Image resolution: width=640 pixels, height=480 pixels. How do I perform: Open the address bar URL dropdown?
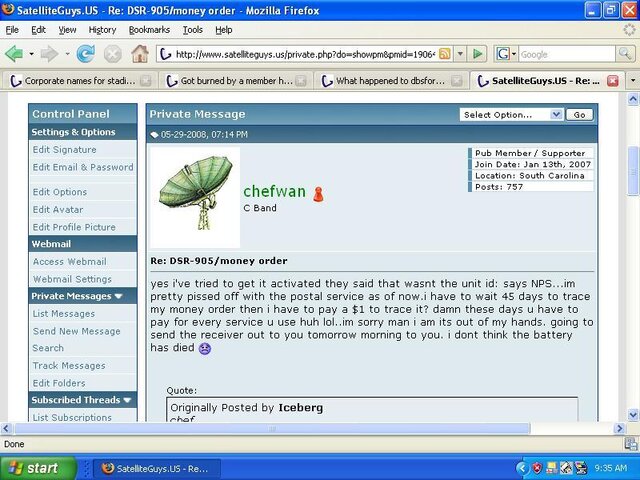[460, 54]
